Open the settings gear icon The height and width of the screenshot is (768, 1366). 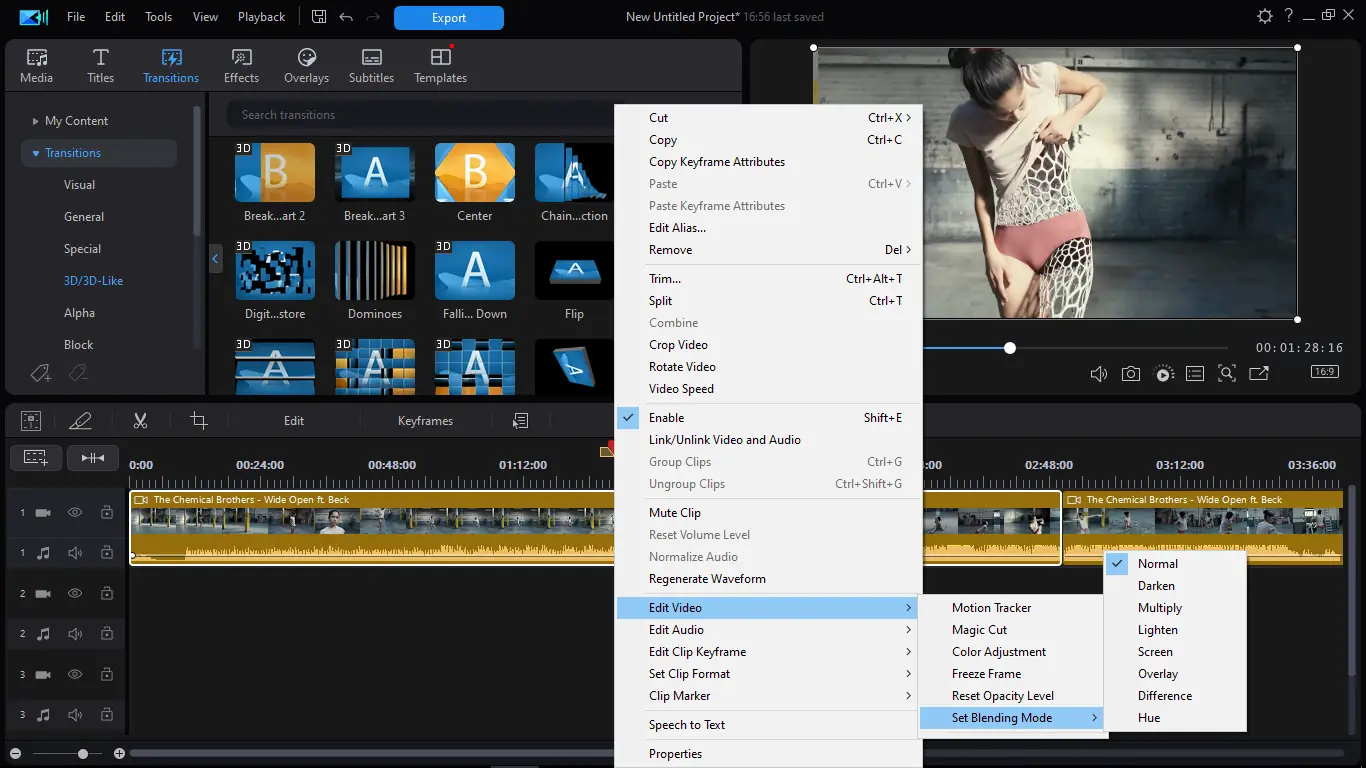[1265, 17]
